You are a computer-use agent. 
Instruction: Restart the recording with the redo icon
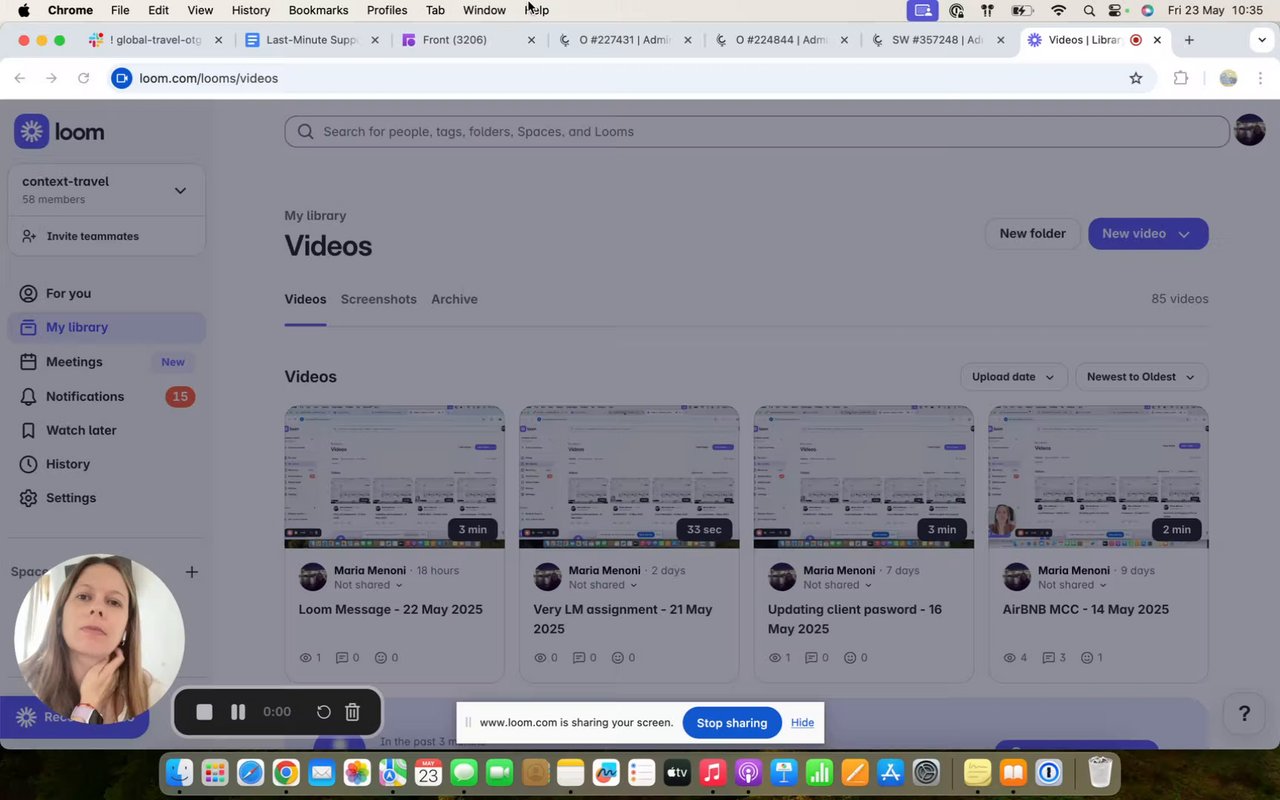click(x=323, y=712)
